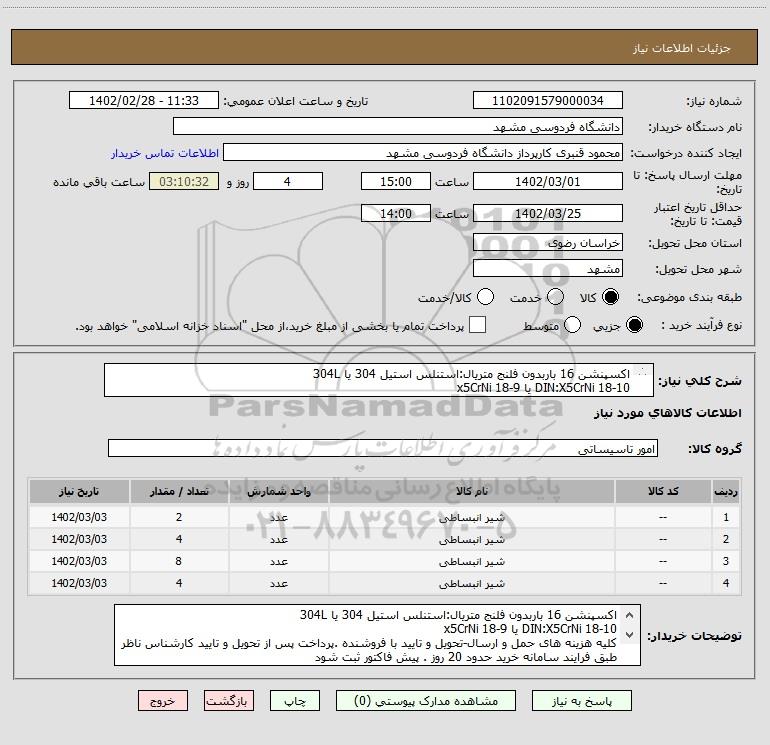Viewport: 770px width, 745px height.
Task: Click the عدد unit in row 2
Action: coord(278,539)
